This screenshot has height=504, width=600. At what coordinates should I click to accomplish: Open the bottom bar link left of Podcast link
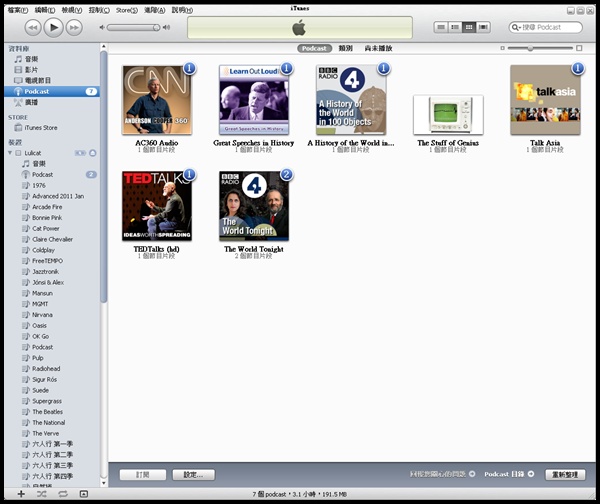pos(442,474)
